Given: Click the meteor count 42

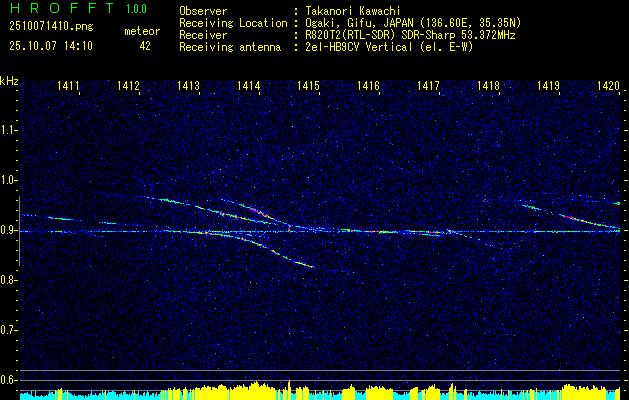Looking at the screenshot, I should tap(145, 46).
